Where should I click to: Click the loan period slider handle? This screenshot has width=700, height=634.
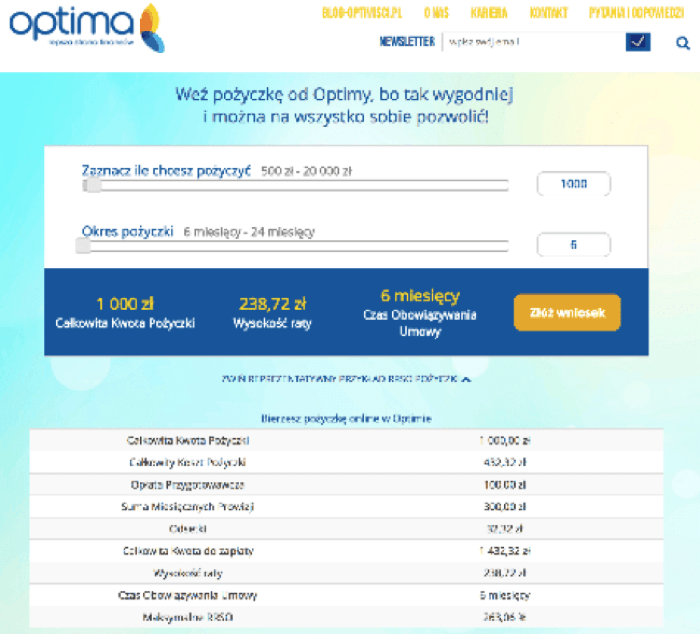tap(83, 246)
